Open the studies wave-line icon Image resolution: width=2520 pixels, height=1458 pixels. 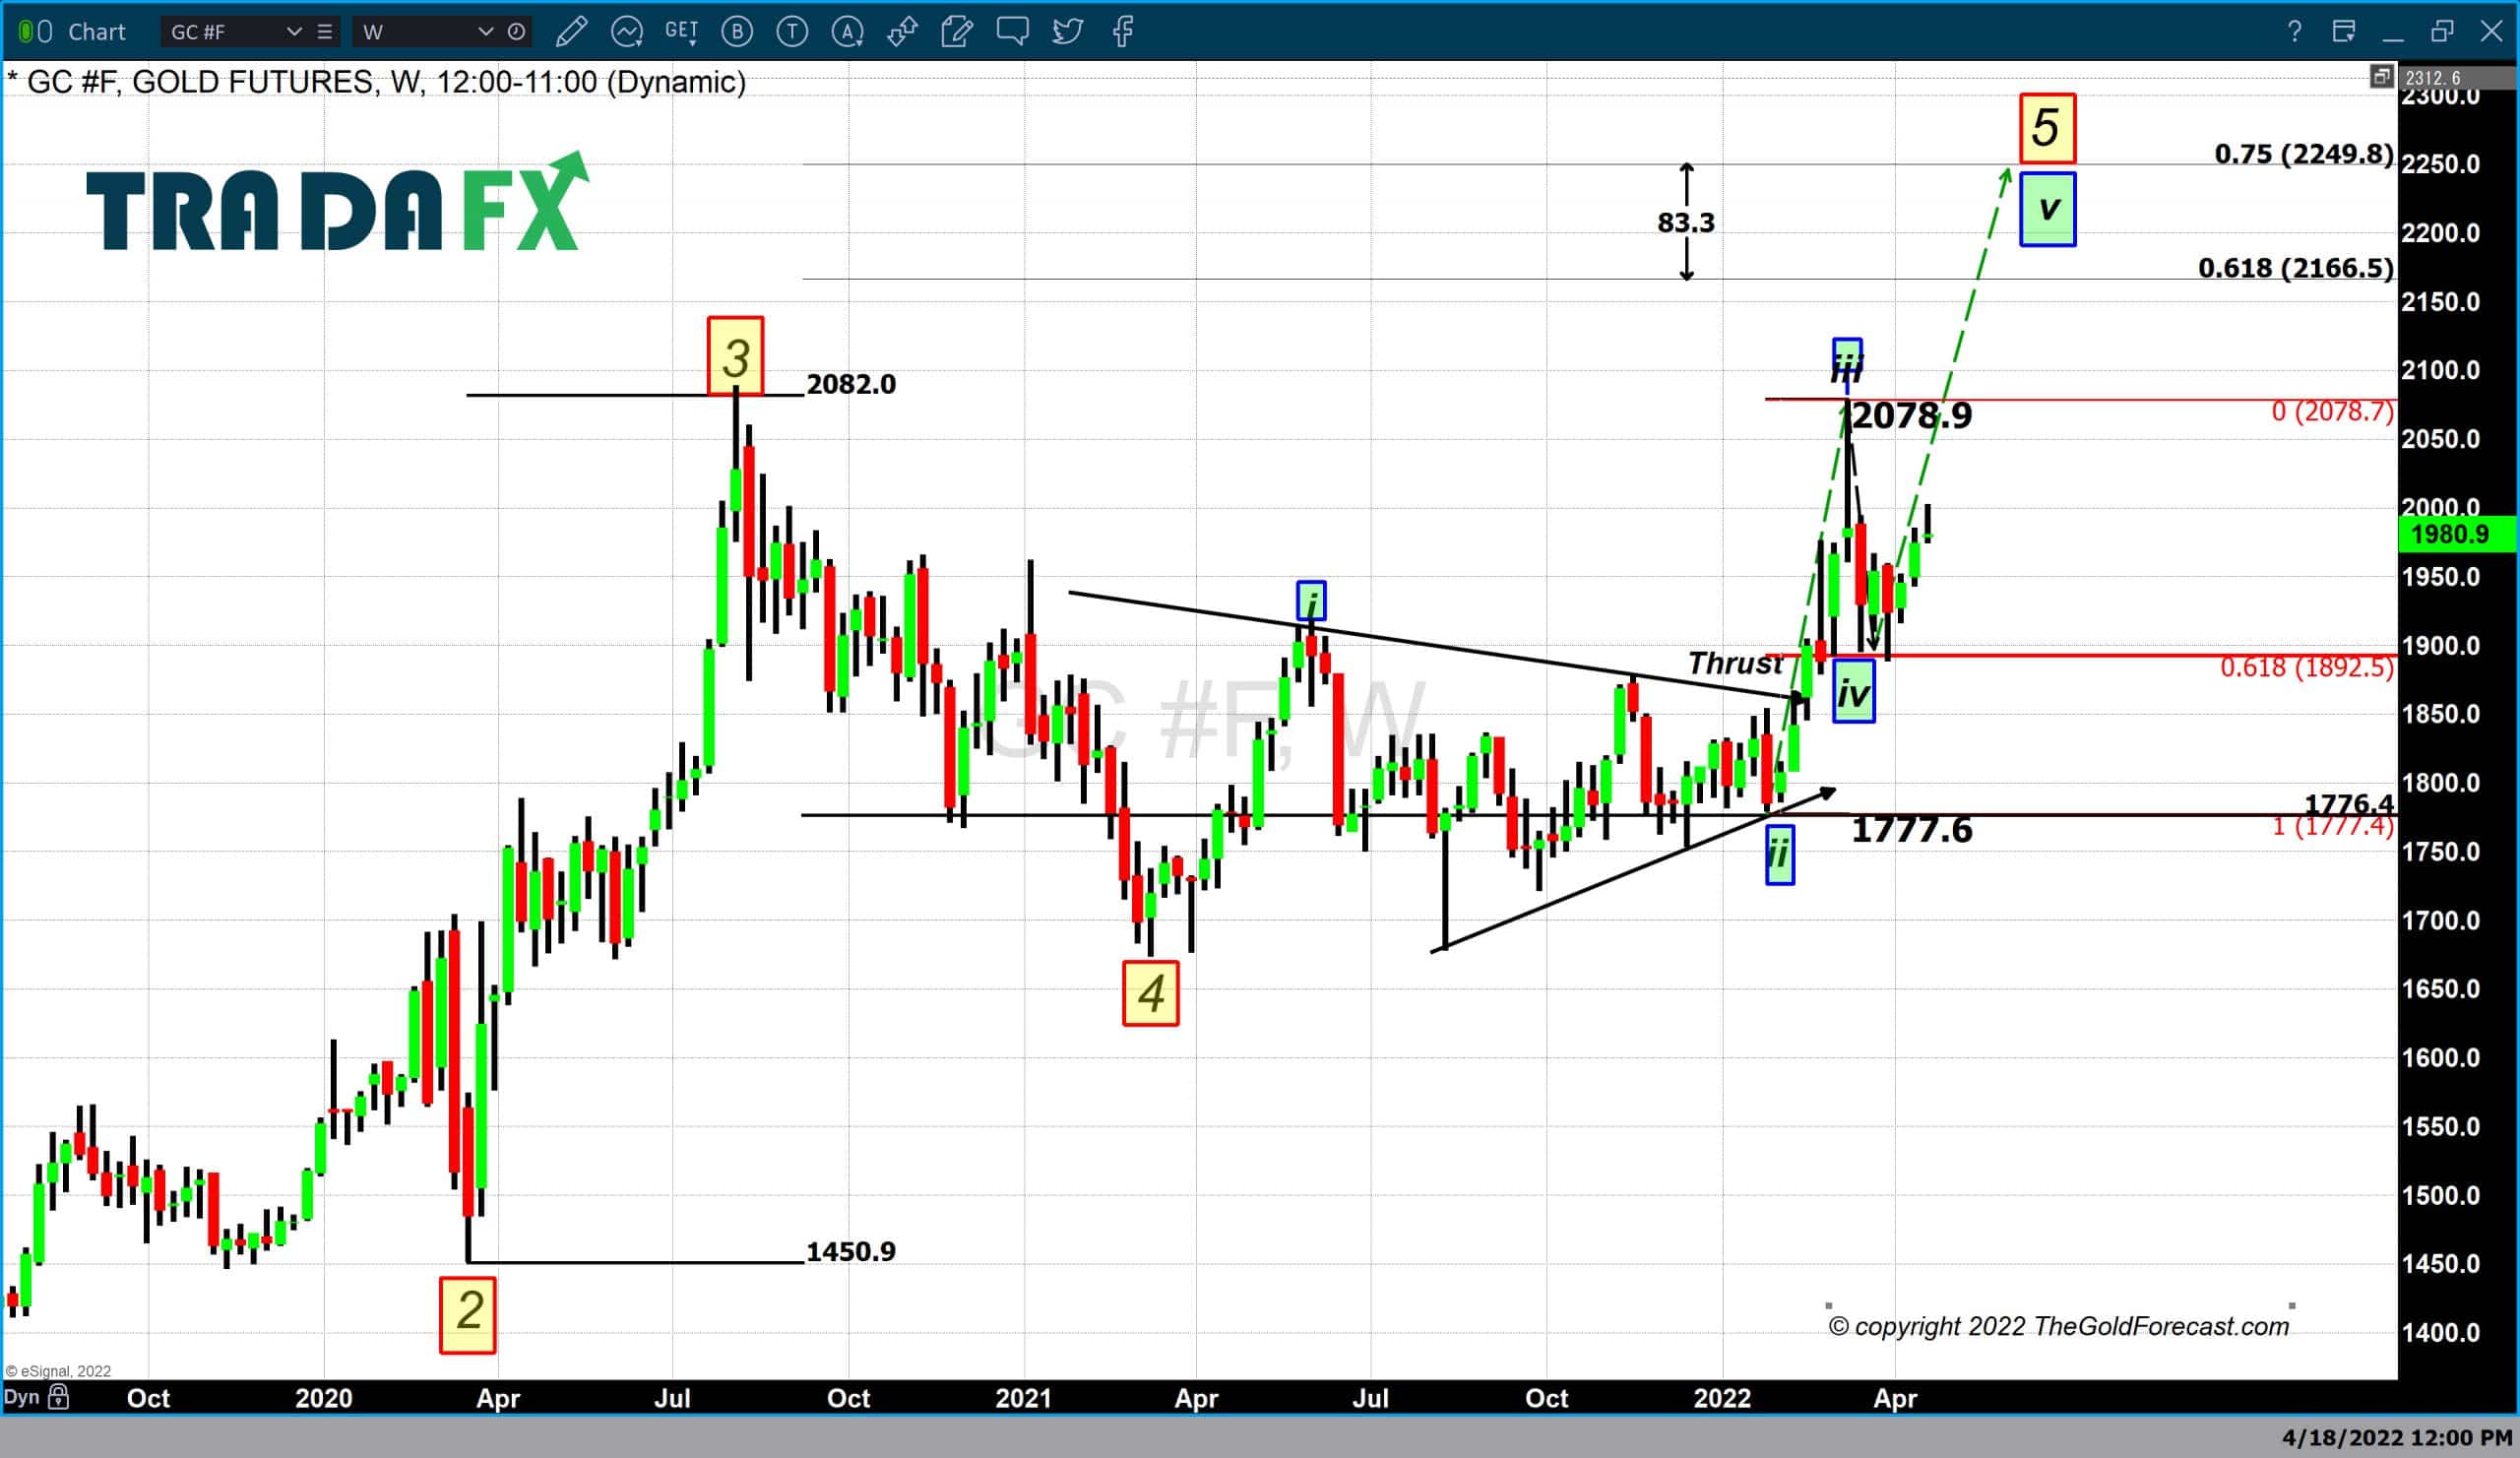(627, 32)
